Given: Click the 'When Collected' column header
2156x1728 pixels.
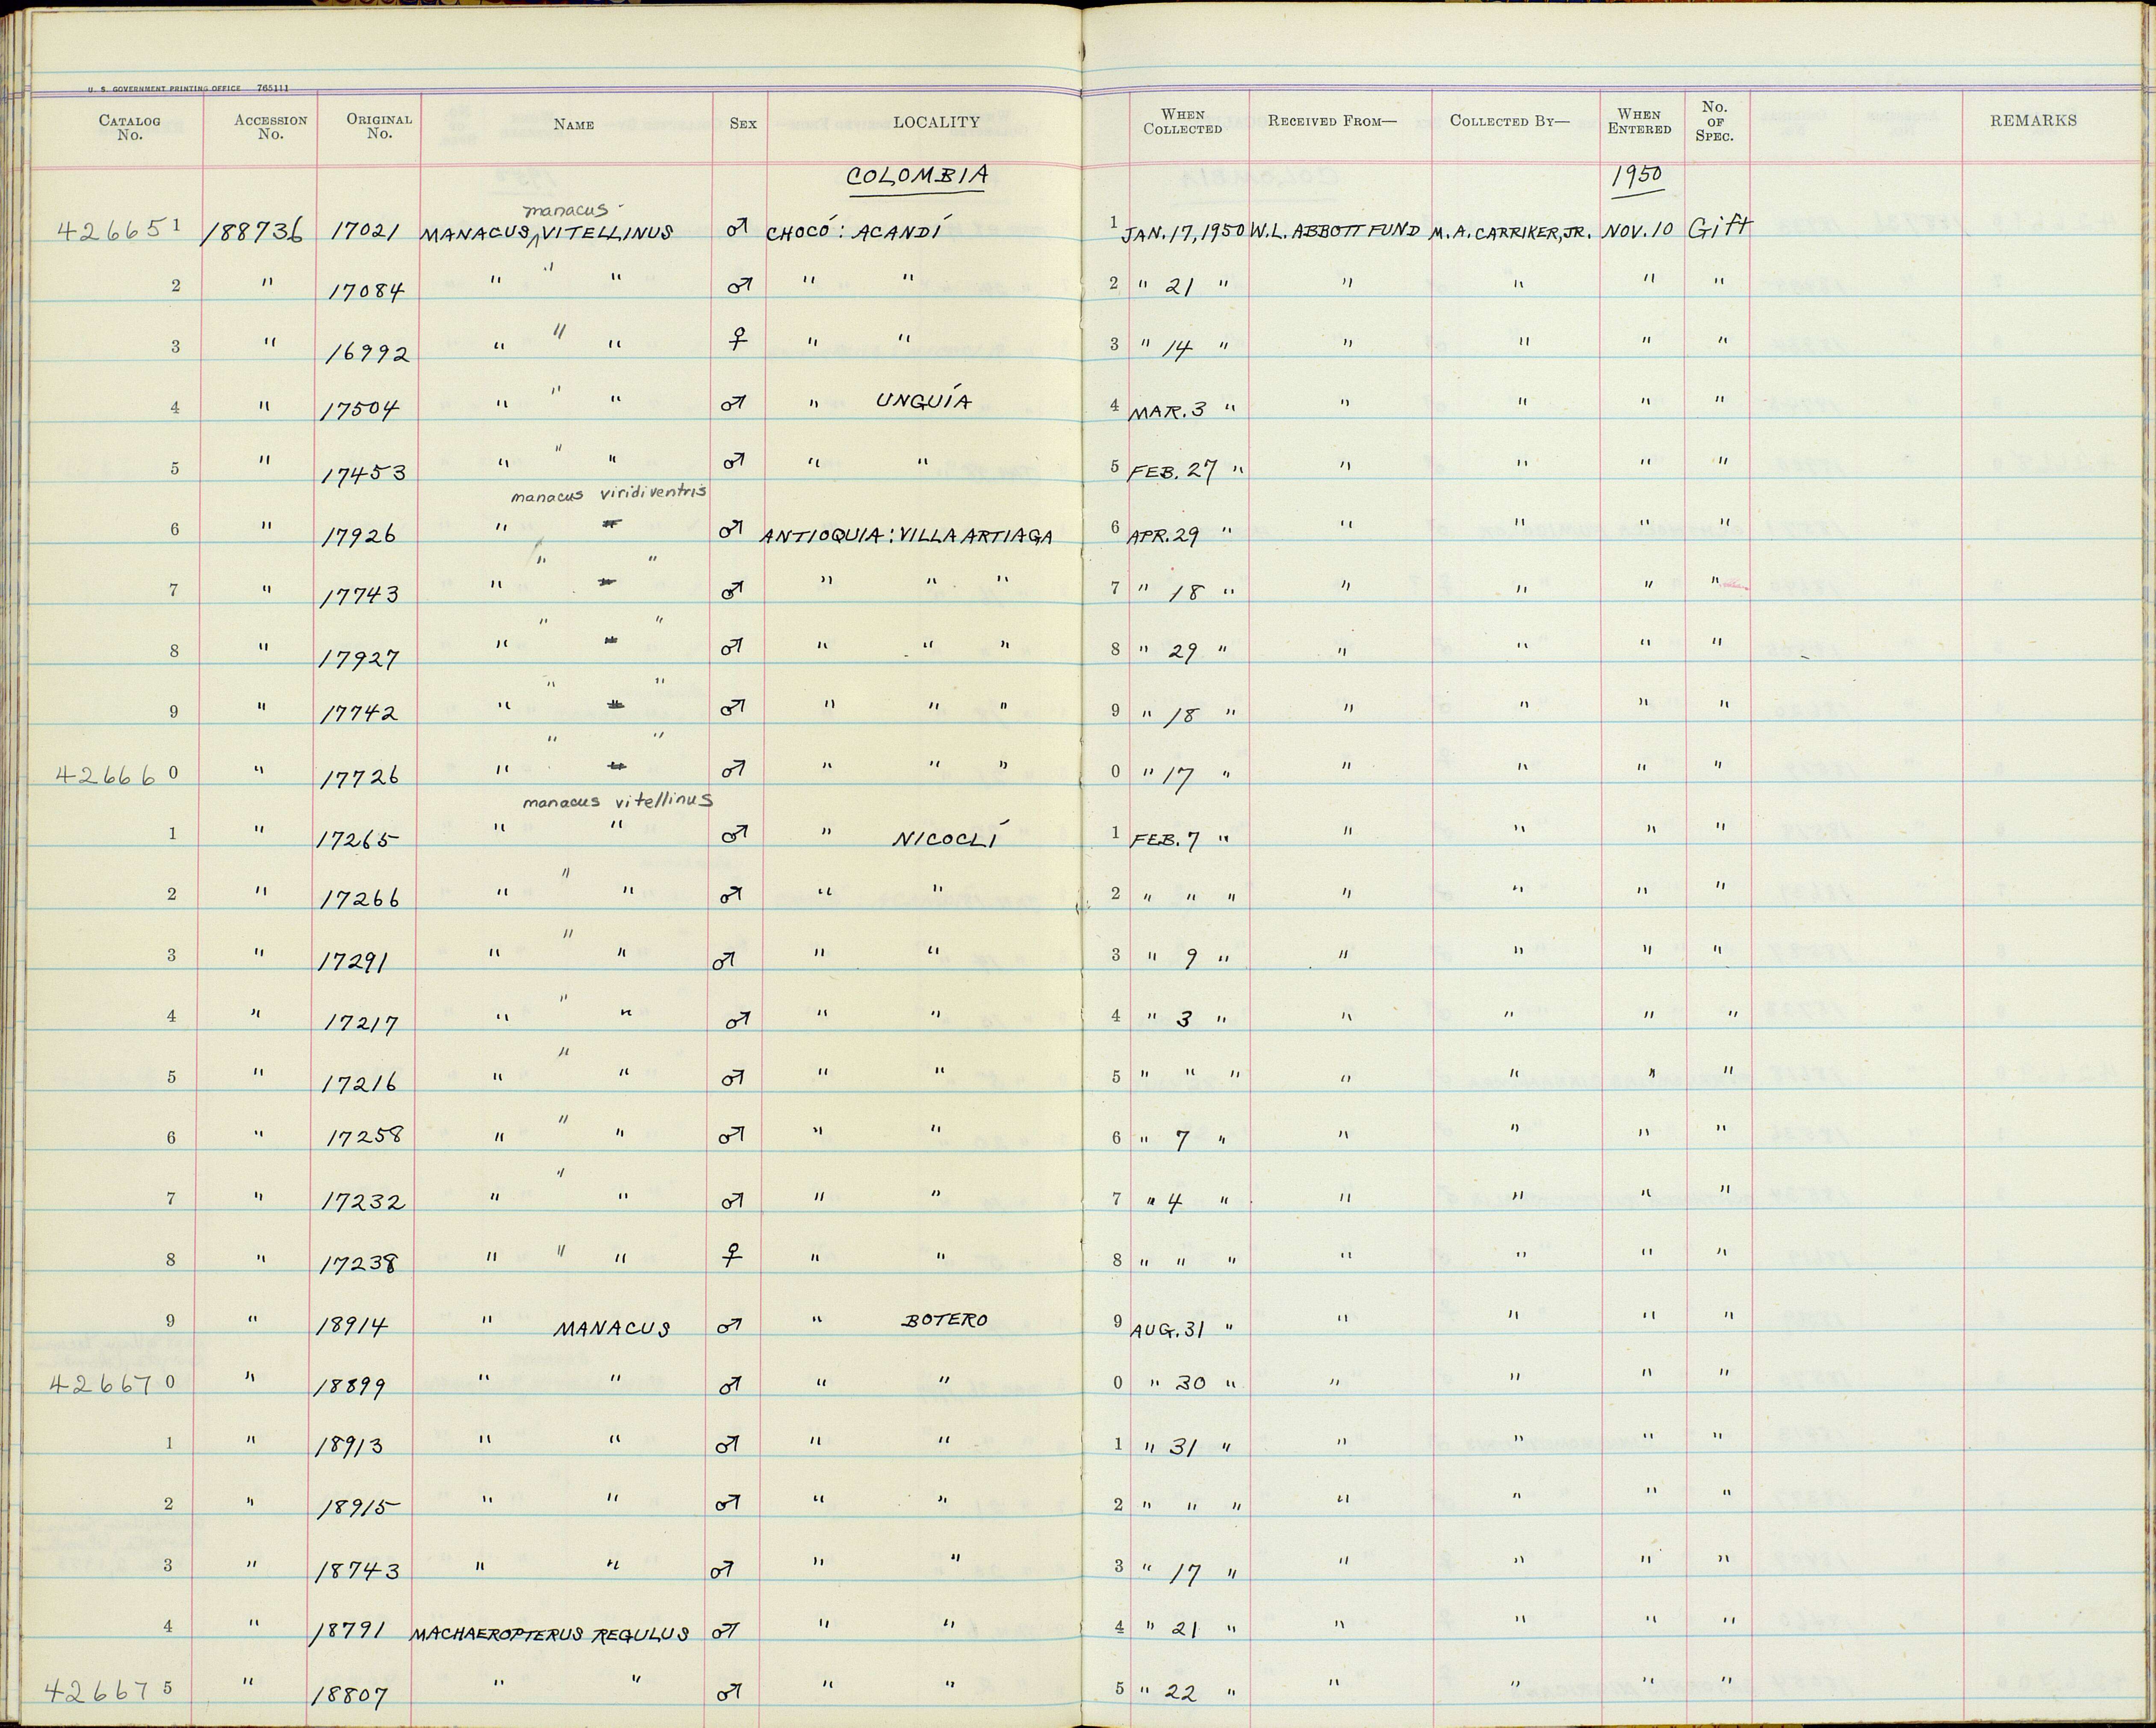Looking at the screenshot, I should tap(1183, 122).
